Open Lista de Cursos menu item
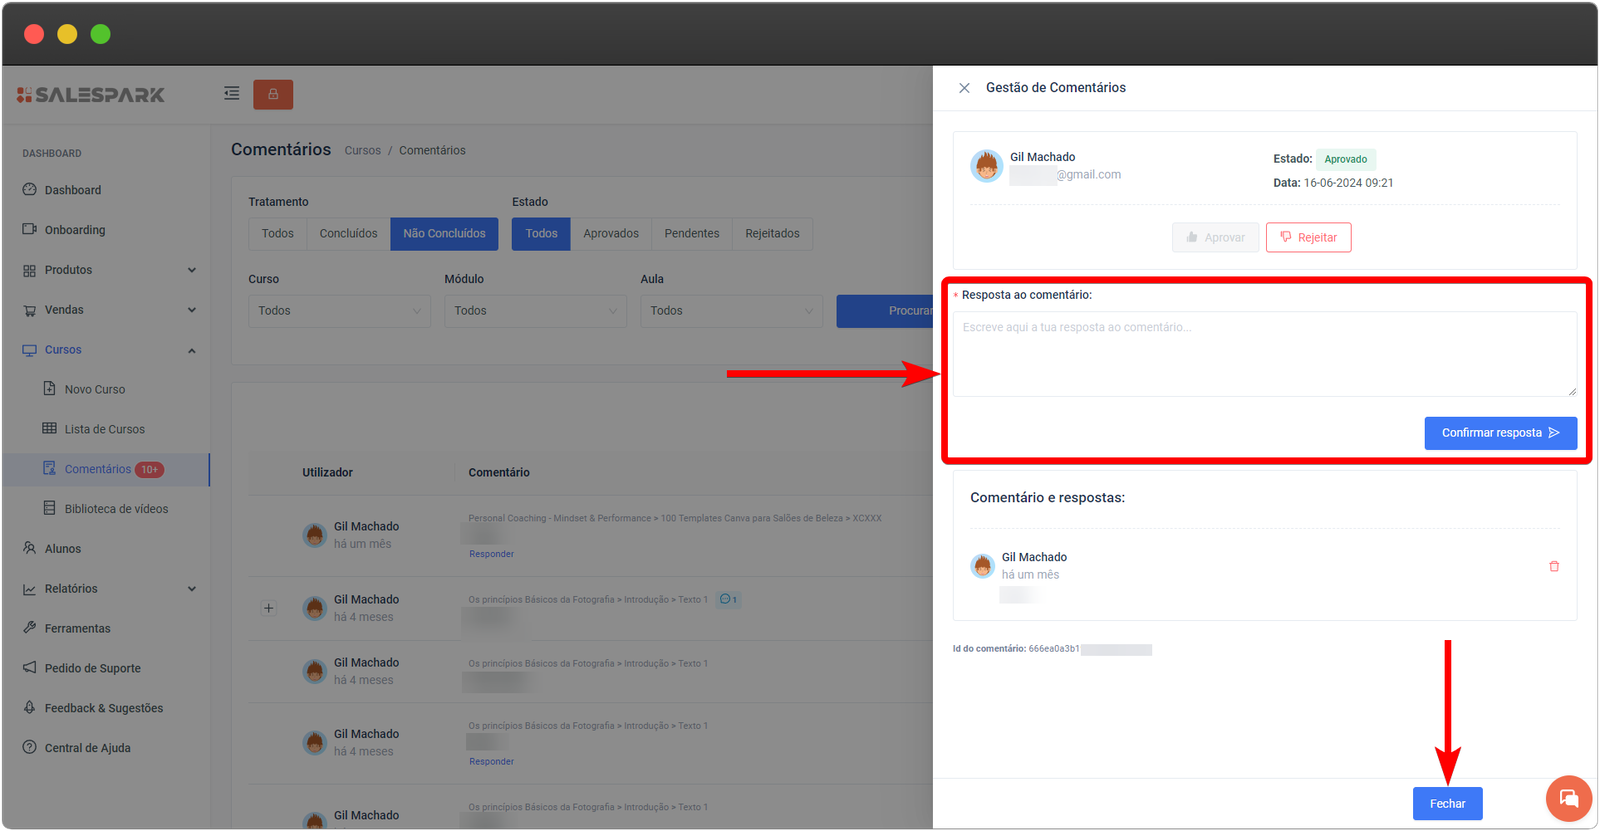The image size is (1600, 831). (x=104, y=429)
